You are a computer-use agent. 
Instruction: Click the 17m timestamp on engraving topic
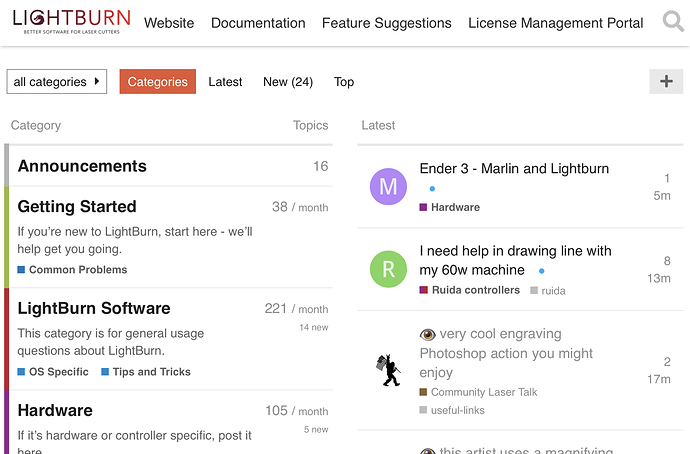tap(659, 379)
